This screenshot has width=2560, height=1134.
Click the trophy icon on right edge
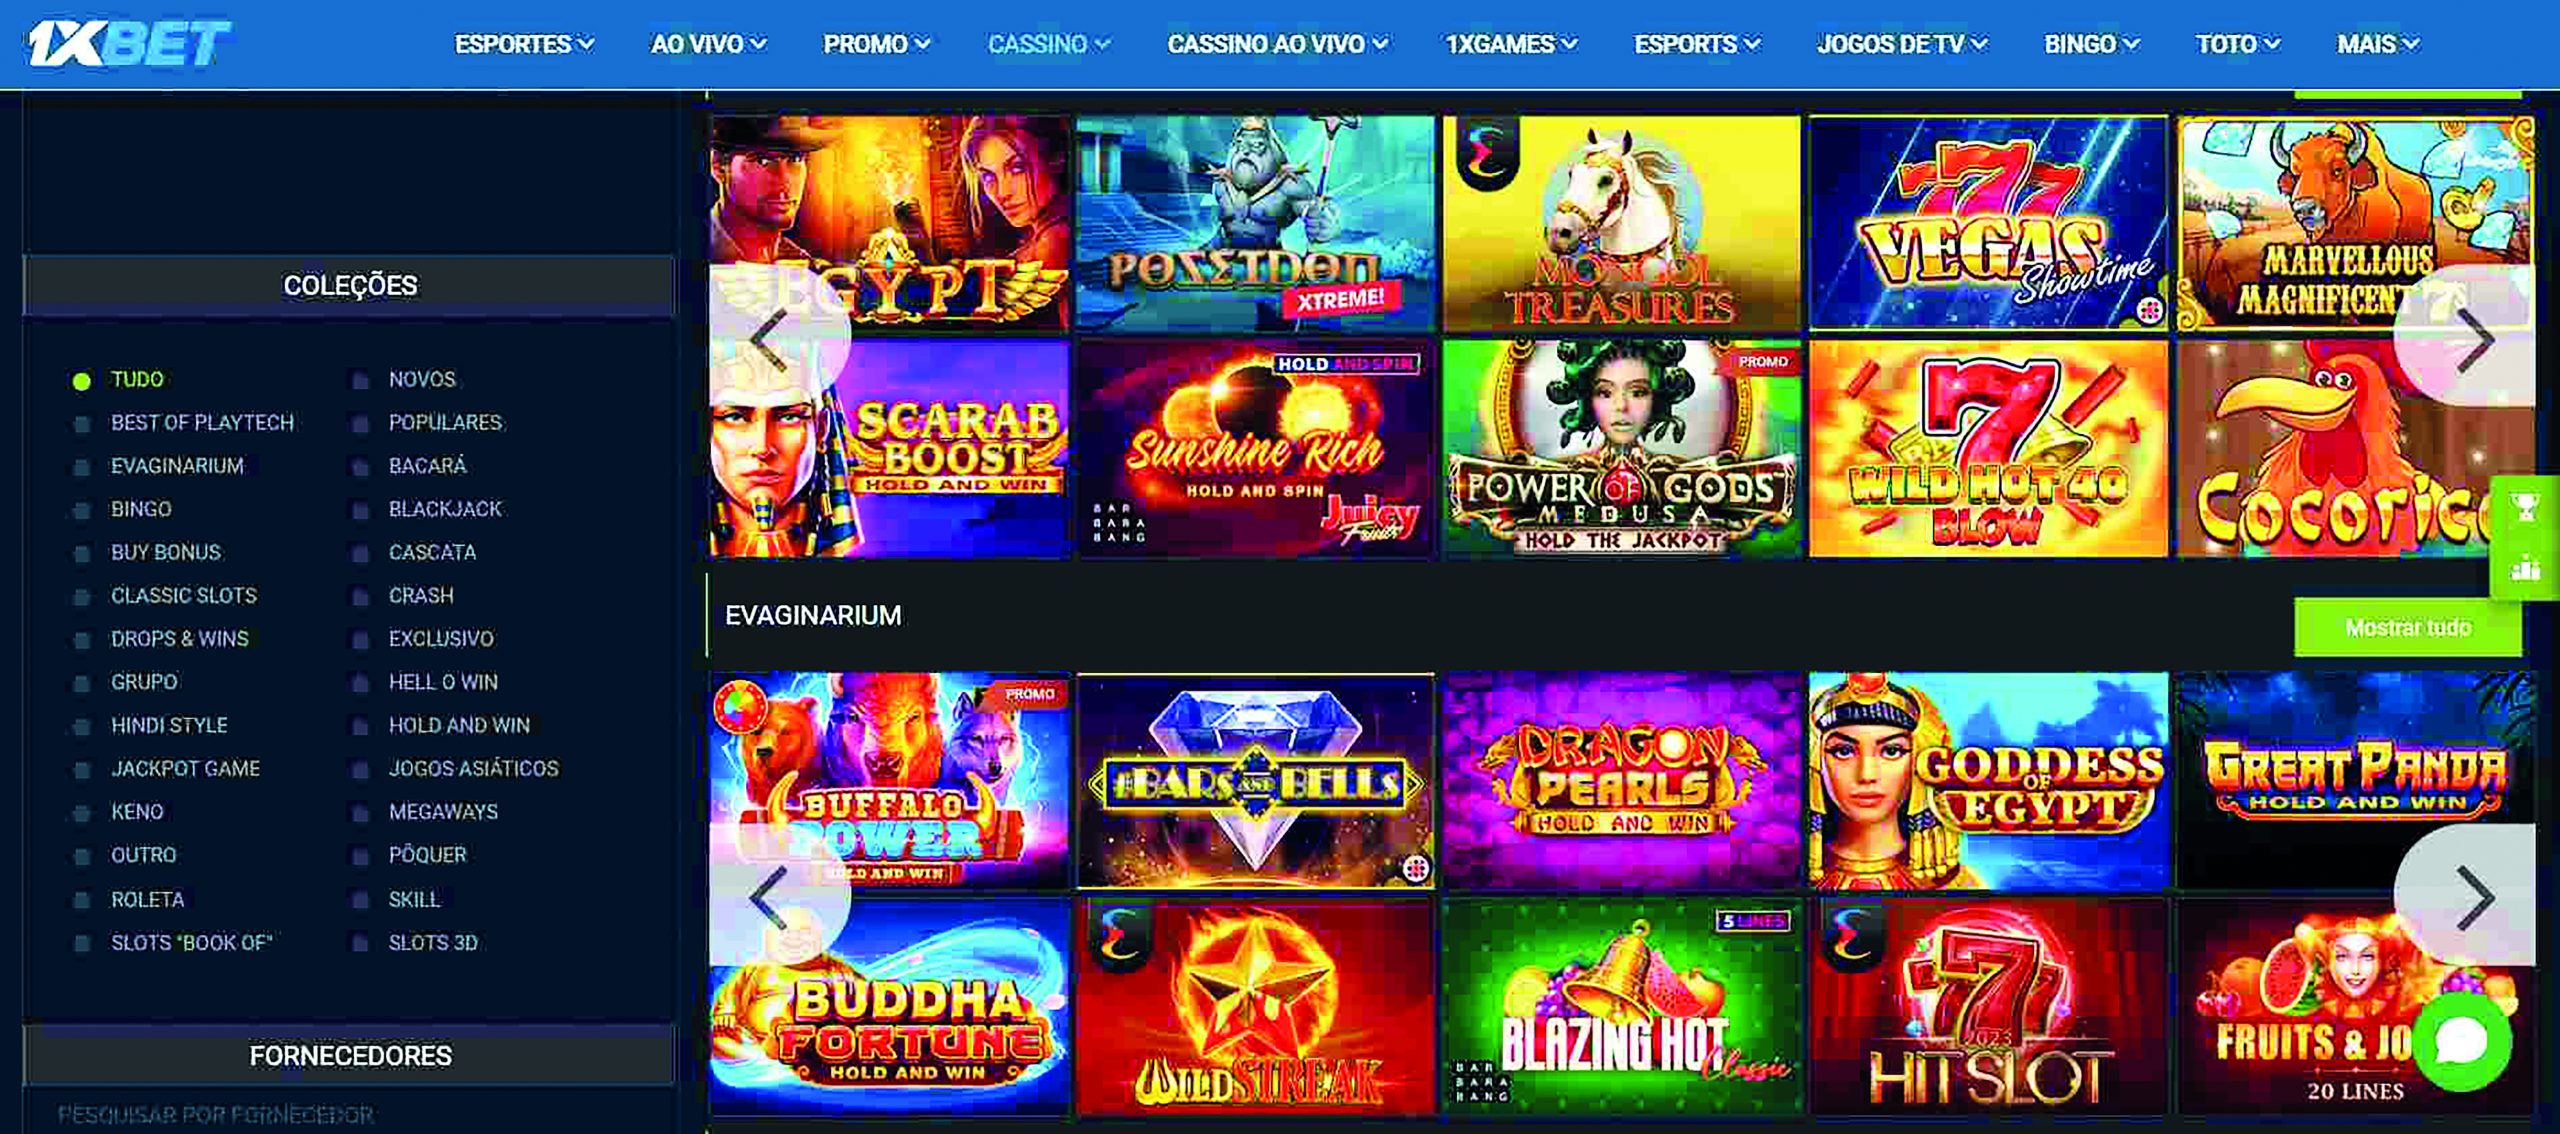(x=2525, y=508)
